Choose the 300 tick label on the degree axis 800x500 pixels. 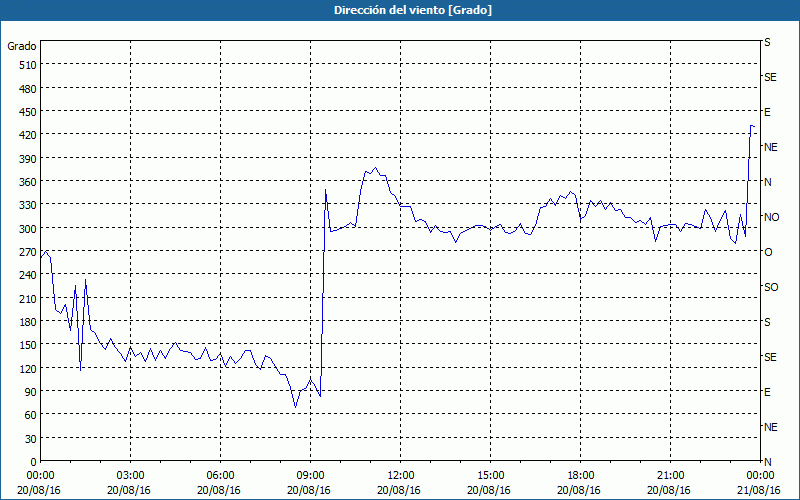click(28, 229)
